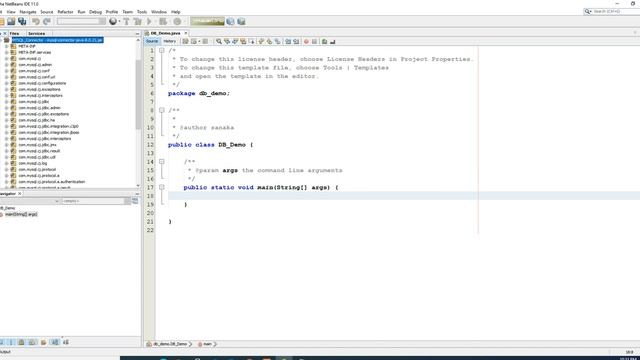Click the Last Edit icon in editor toolbar
The width and height of the screenshot is (640, 360).
coord(185,41)
